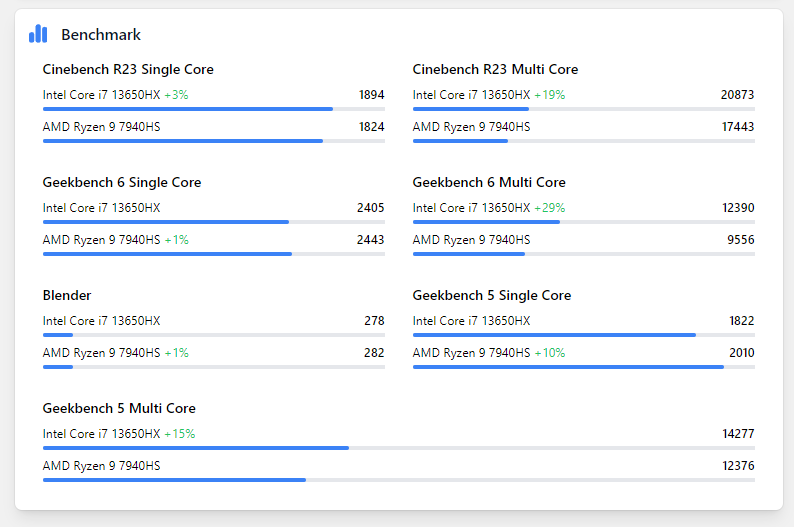The height and width of the screenshot is (527, 794).
Task: Click the Cinebench R23 Single Core title
Action: (128, 69)
